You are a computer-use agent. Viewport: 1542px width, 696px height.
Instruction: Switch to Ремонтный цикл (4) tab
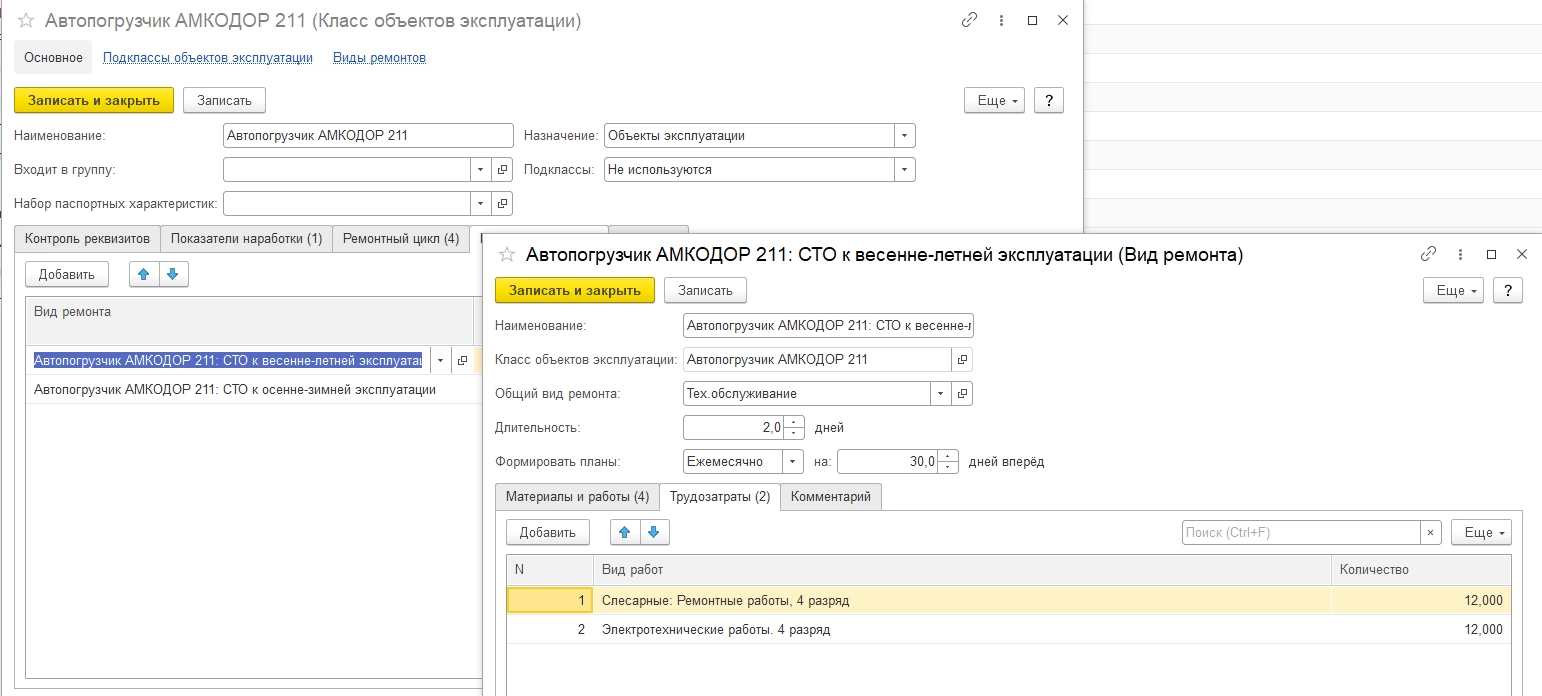(400, 239)
